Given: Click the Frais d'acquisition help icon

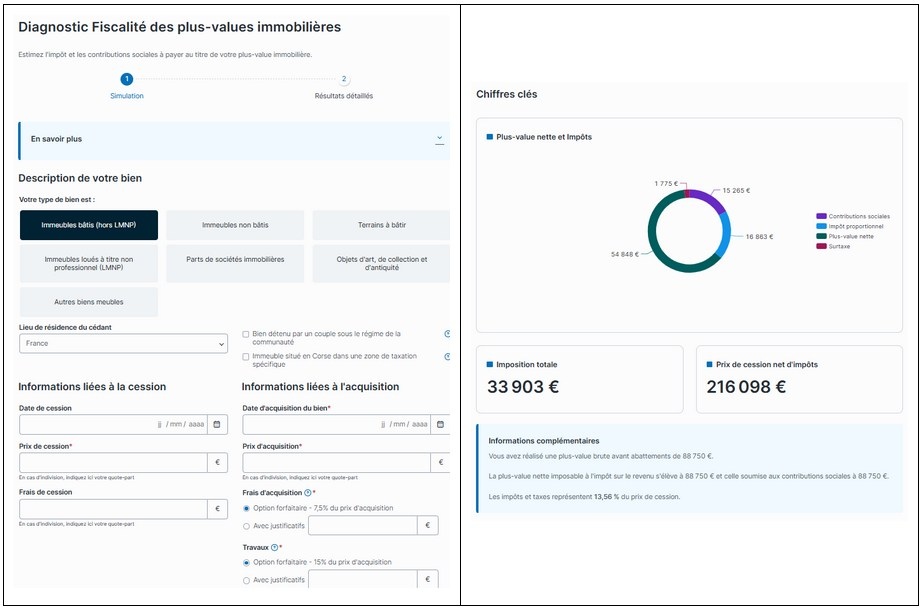Looking at the screenshot, I should (307, 493).
